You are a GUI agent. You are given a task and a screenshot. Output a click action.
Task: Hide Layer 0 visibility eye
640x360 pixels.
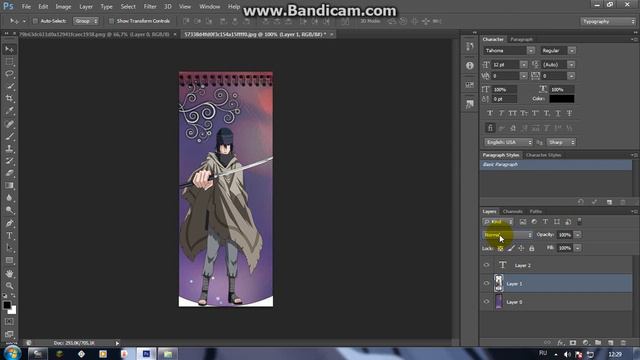tap(486, 302)
